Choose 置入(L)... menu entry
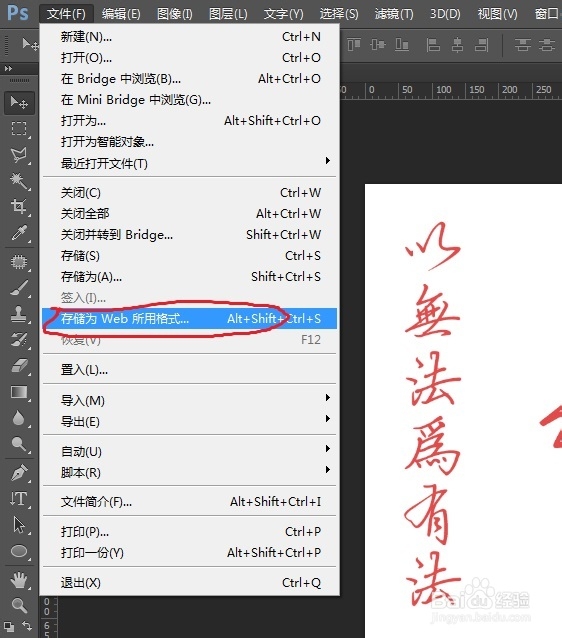562x638 pixels. [190, 370]
